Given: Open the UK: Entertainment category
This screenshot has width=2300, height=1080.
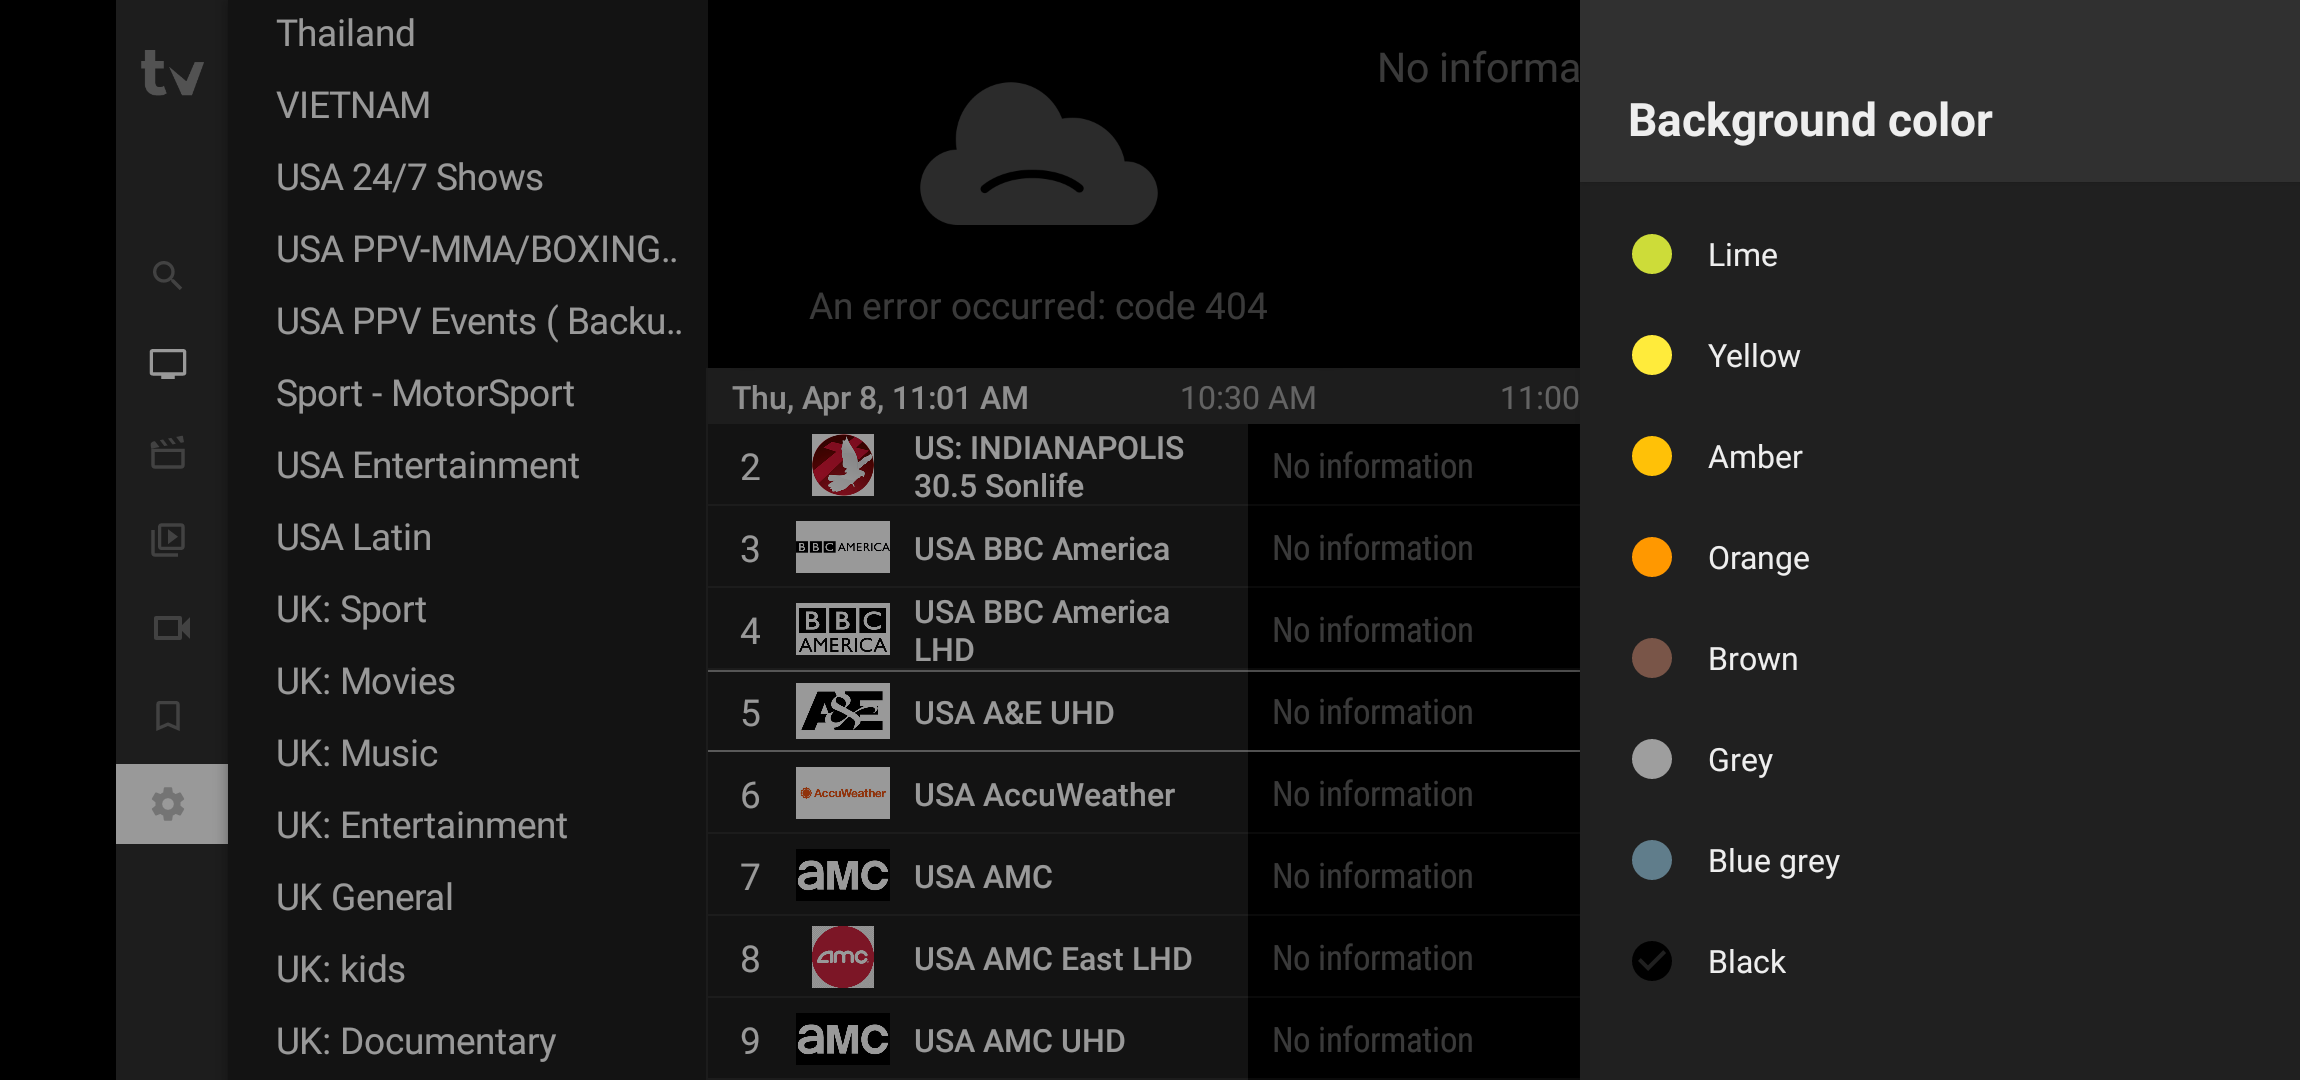Looking at the screenshot, I should click(x=421, y=825).
